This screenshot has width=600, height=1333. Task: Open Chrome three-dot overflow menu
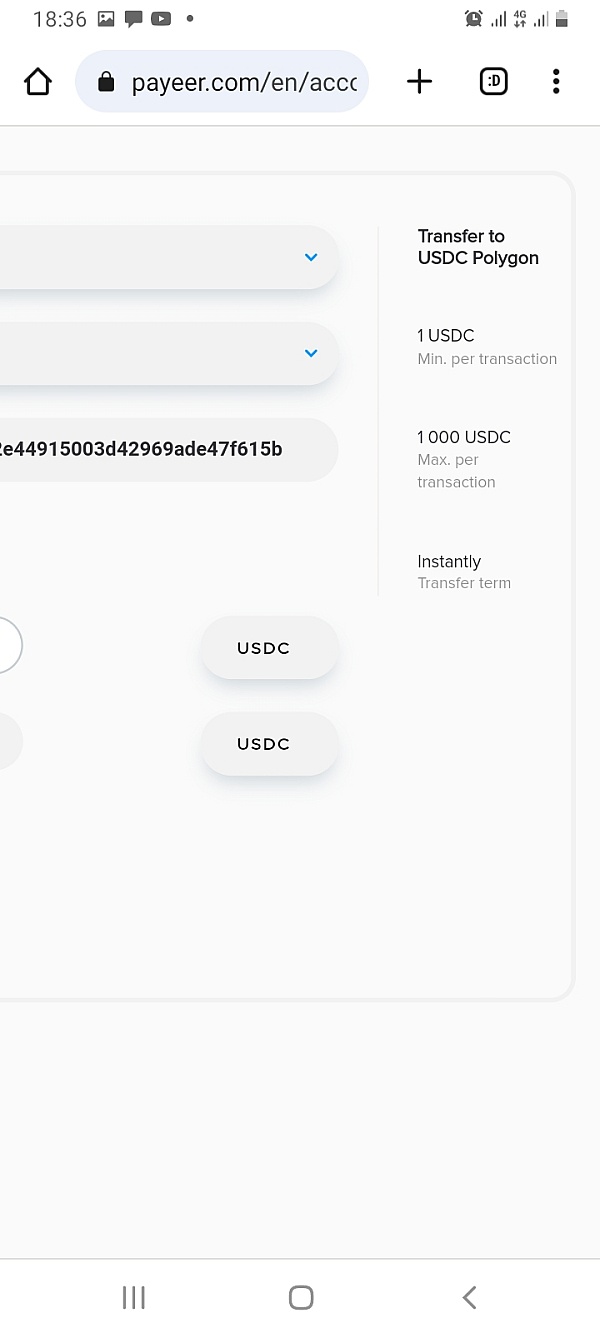click(556, 82)
